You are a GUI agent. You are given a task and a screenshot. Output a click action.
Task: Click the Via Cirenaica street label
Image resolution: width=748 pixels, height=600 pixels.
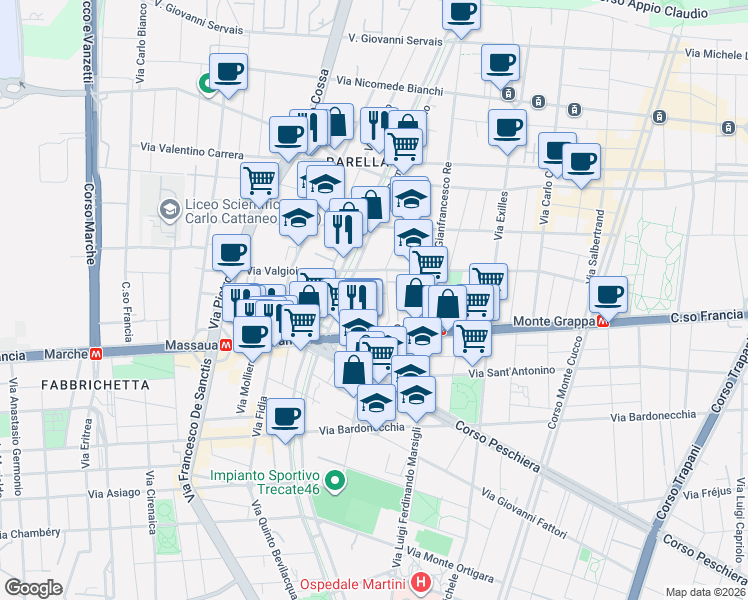point(150,502)
